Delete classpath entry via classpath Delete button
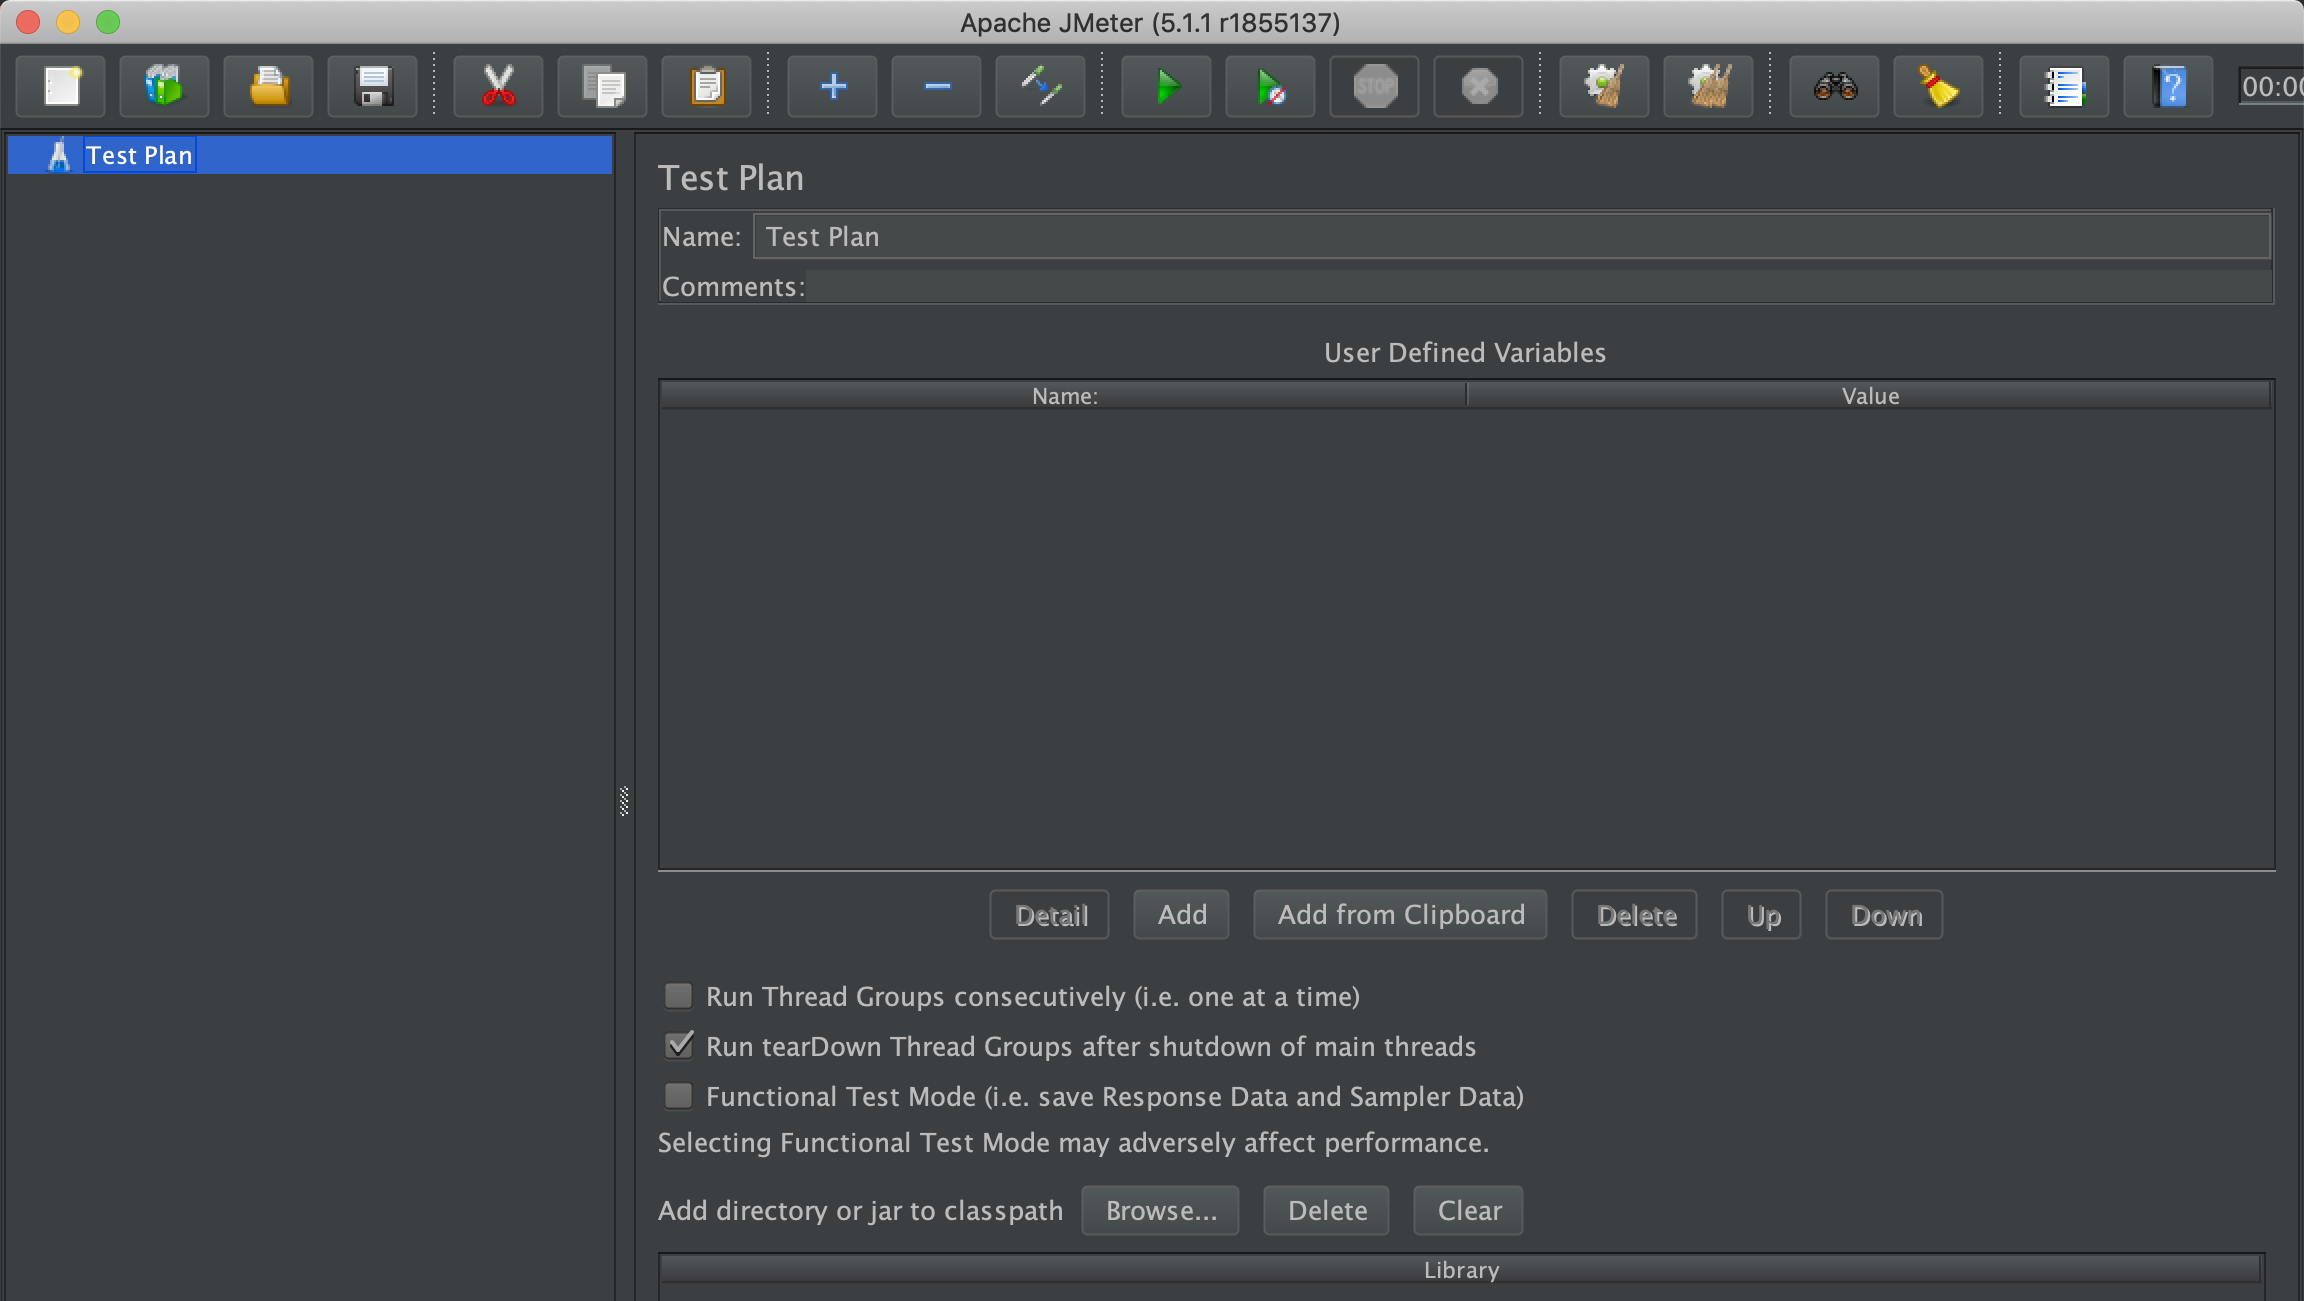Viewport: 2304px width, 1301px height. click(1326, 1211)
